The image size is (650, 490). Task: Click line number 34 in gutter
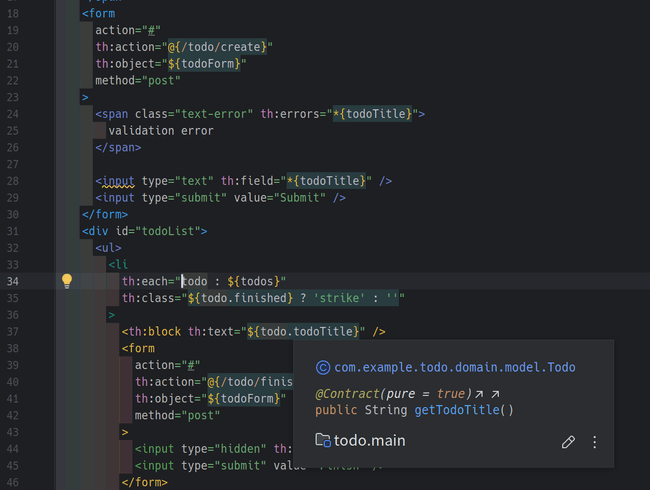pos(13,281)
